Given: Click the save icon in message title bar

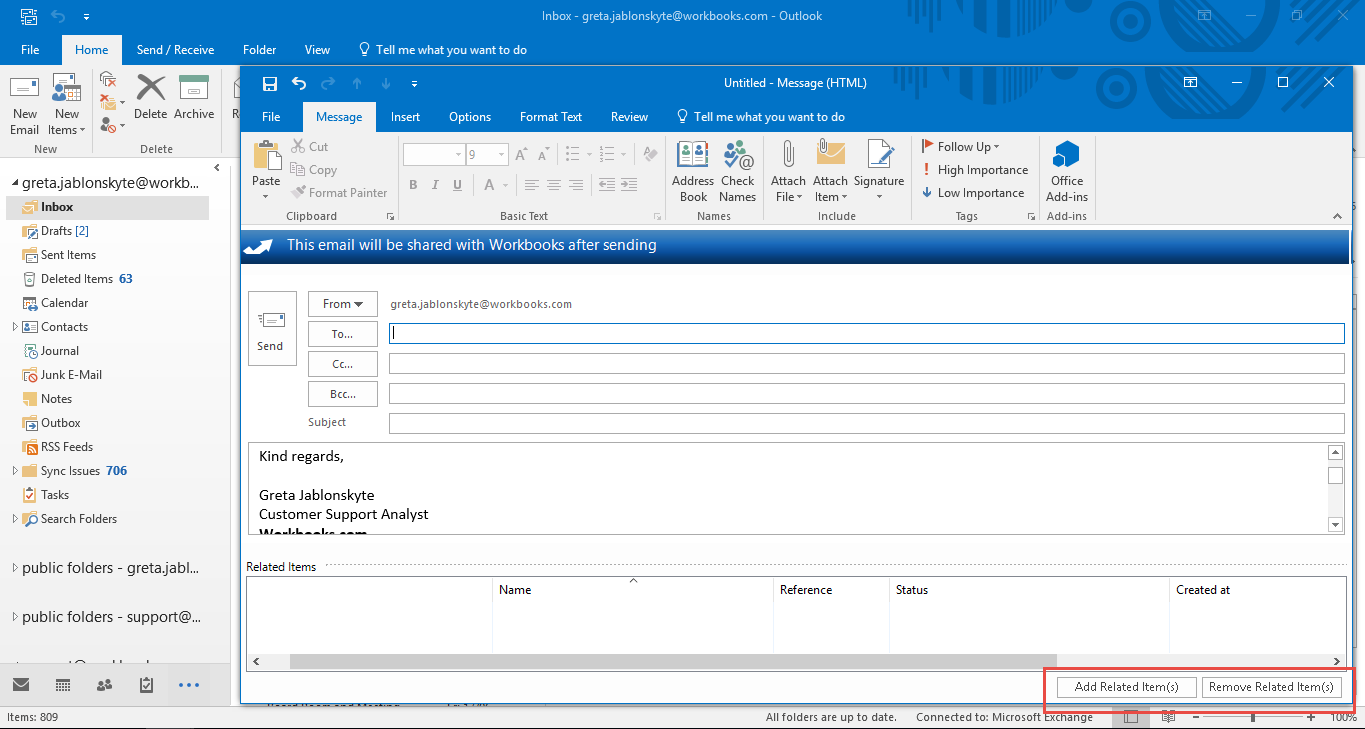Looking at the screenshot, I should [269, 83].
